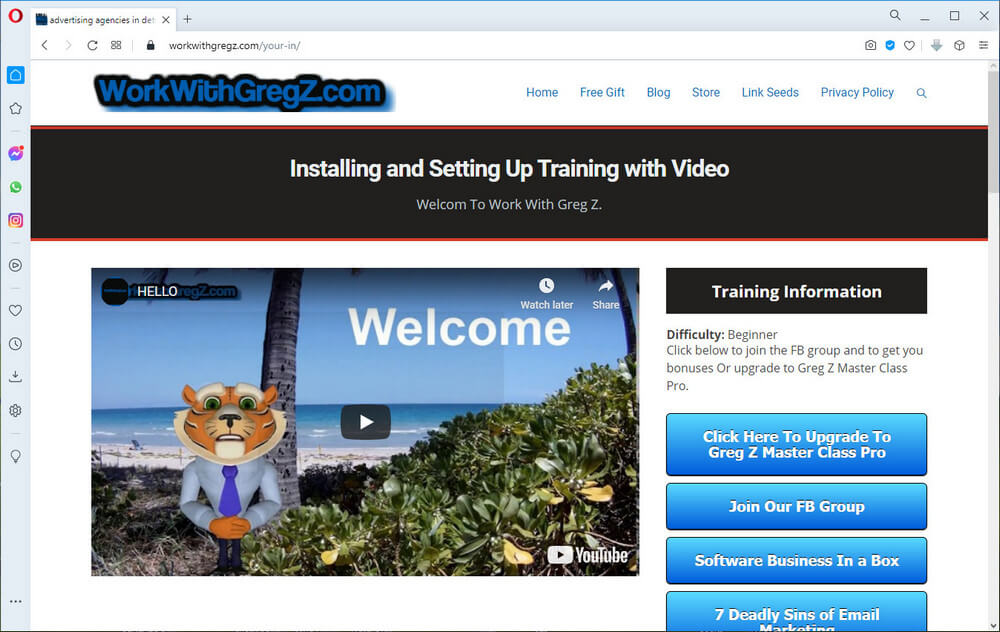Open Speed Dial grid icon
1000x632 pixels.
[x=116, y=45]
